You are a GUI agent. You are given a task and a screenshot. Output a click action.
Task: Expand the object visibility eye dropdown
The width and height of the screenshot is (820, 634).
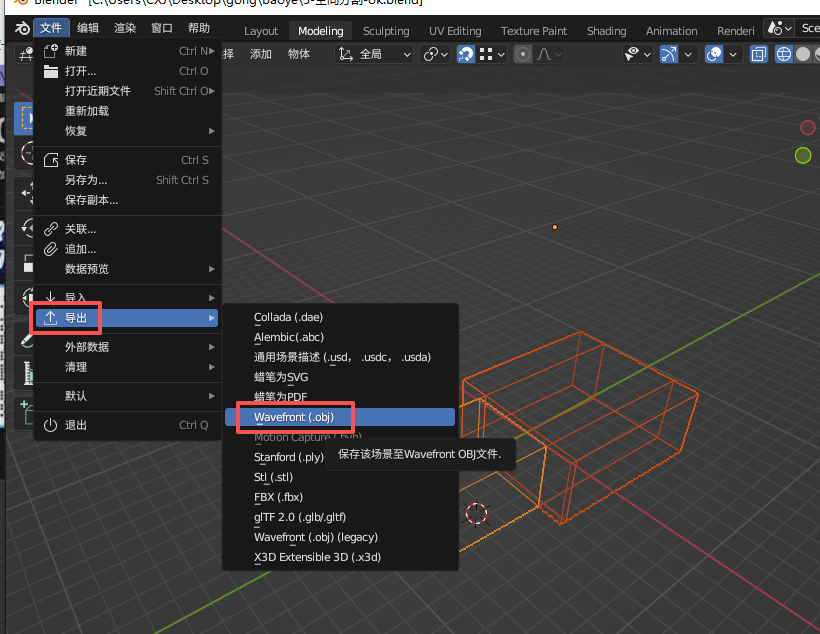[x=637, y=54]
